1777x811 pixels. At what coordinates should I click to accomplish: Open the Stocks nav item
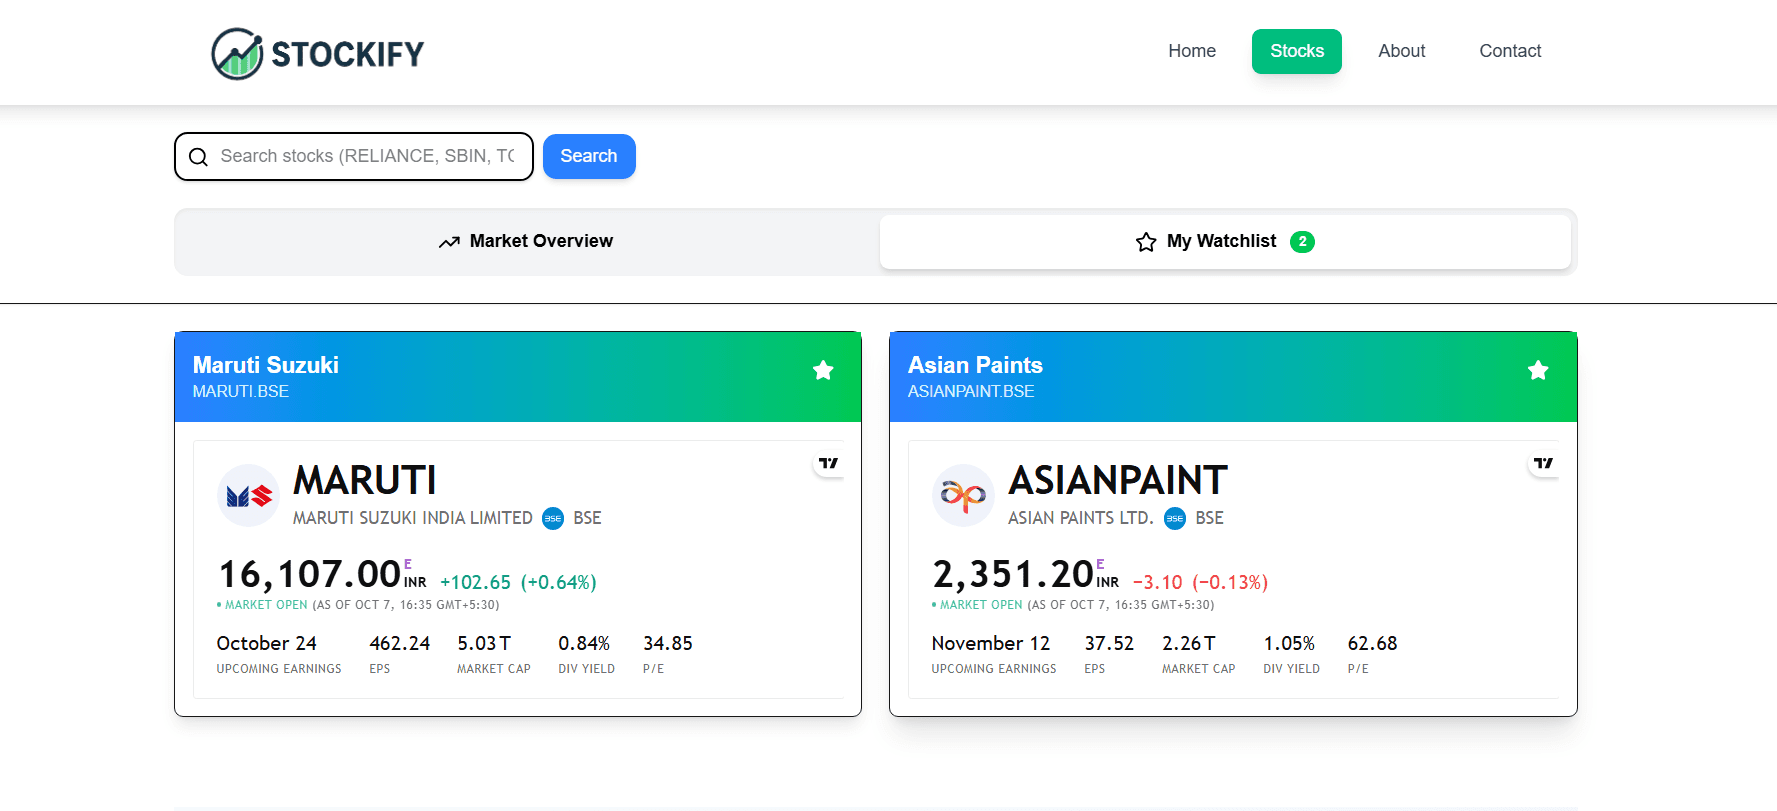click(x=1297, y=51)
